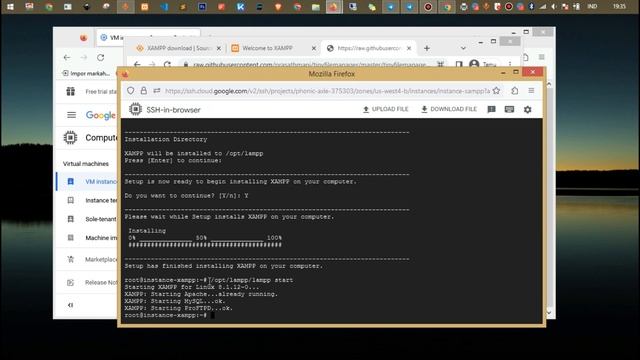Open the 'Impor markah...' bookmark
The height and width of the screenshot is (360, 640).
coord(86,73)
